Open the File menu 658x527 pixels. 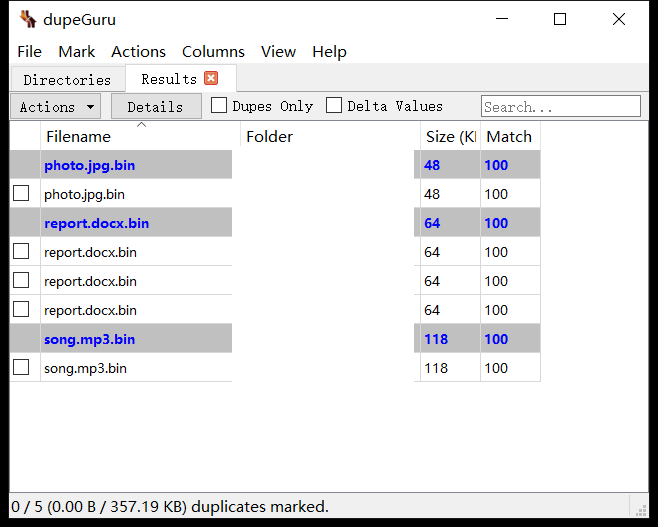point(29,52)
